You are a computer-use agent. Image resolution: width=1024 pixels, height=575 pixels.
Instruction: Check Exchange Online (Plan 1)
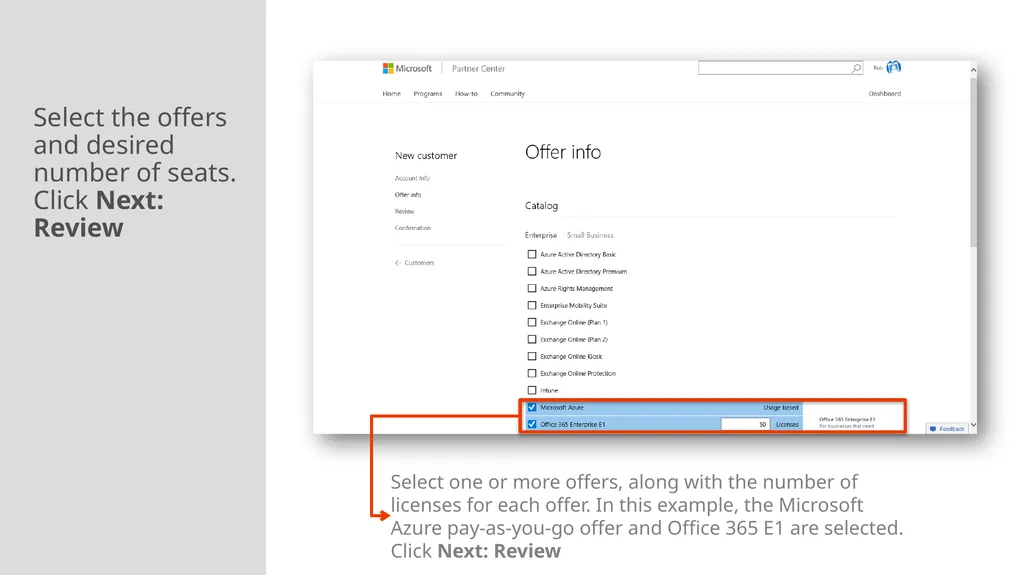(x=532, y=322)
